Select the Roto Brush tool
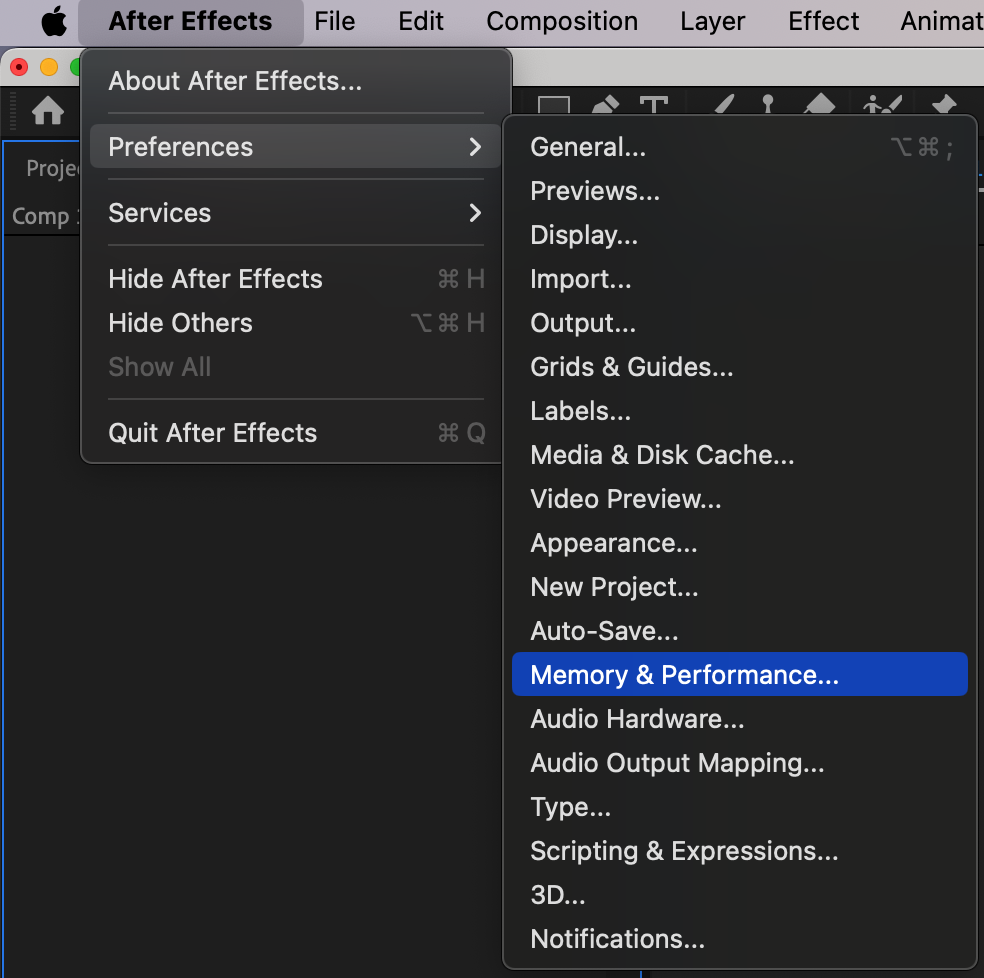Viewport: 984px width, 978px height. tap(883, 106)
